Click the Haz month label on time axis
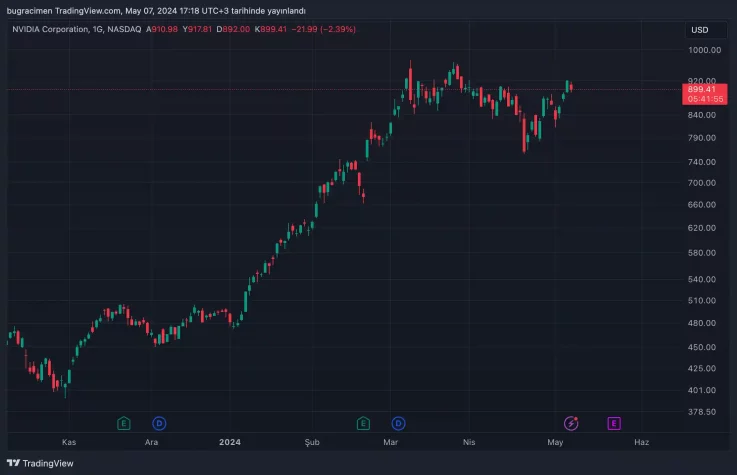The image size is (737, 475). (x=642, y=442)
